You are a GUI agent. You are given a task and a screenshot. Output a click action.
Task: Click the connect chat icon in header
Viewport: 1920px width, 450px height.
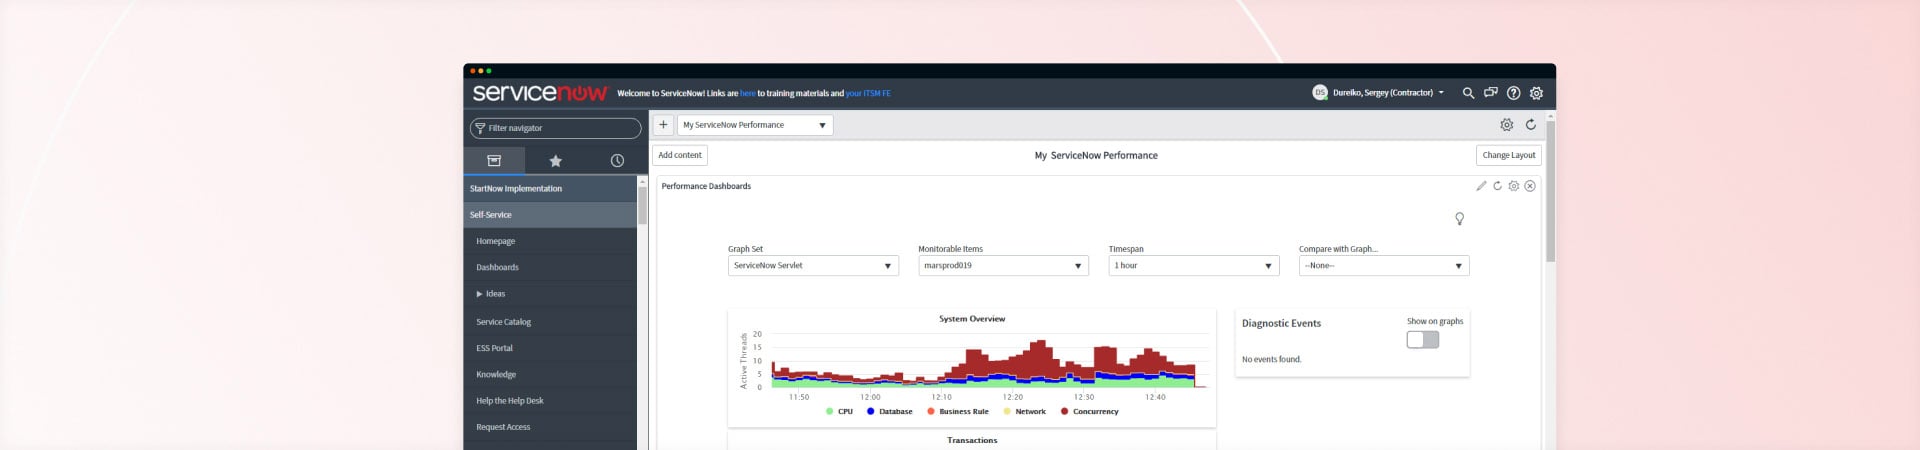1490,93
